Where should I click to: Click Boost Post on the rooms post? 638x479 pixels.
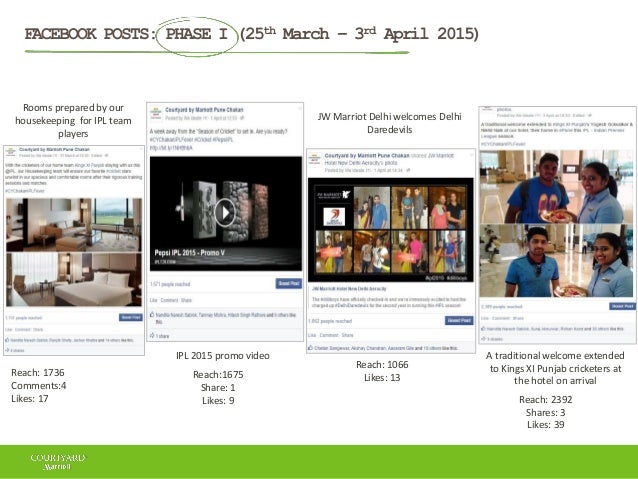click(x=131, y=317)
